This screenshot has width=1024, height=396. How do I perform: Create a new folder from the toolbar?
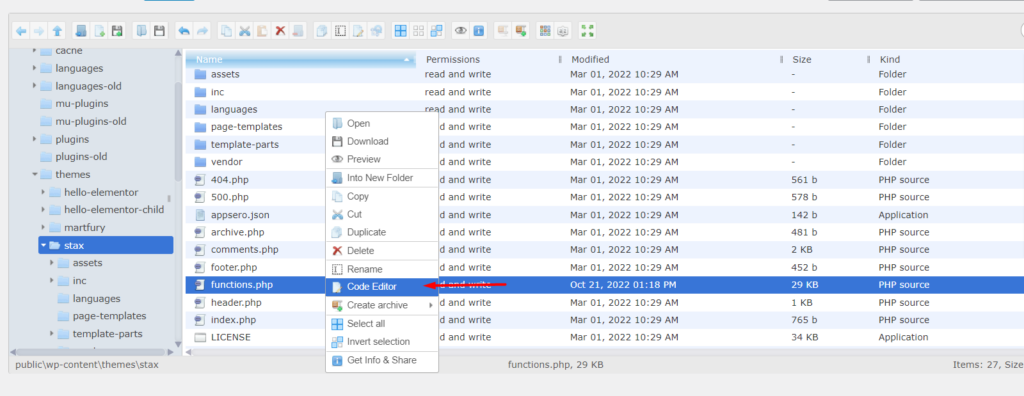81,30
